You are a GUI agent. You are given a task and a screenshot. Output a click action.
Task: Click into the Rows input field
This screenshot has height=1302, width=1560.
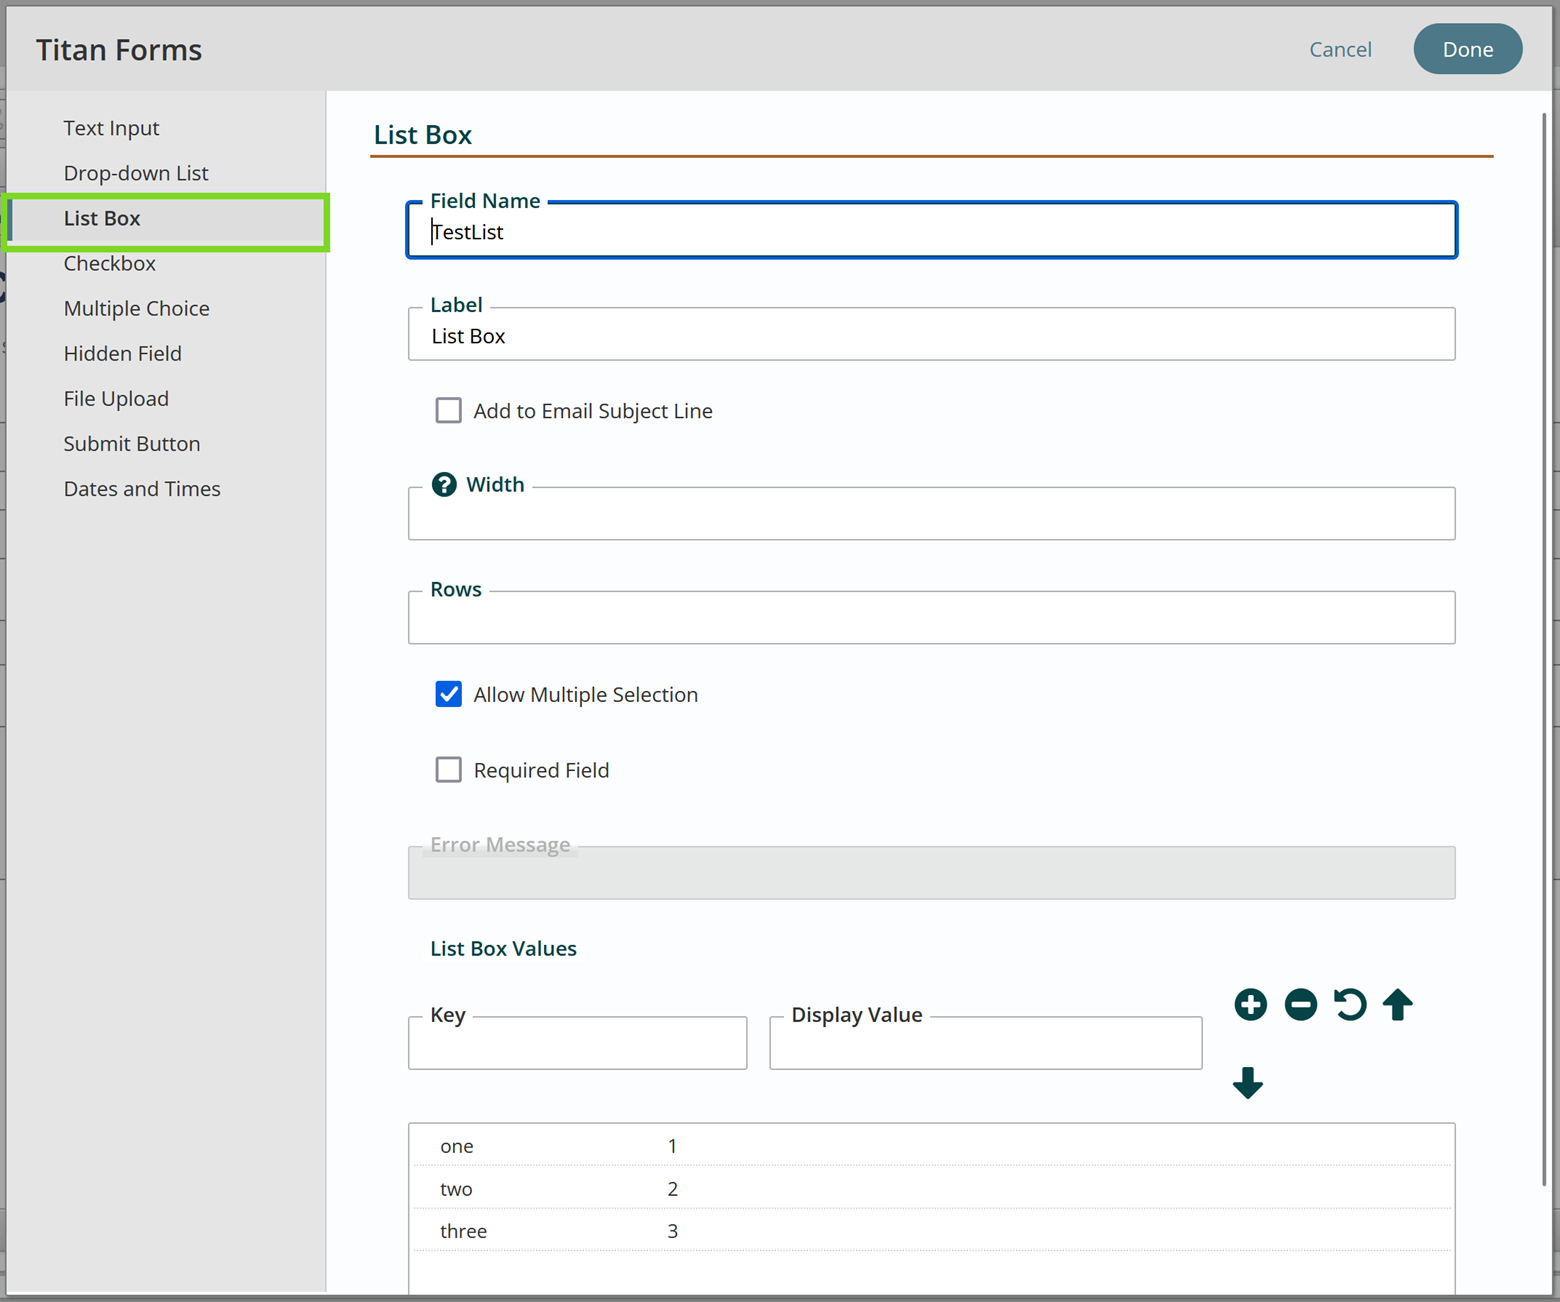931,618
